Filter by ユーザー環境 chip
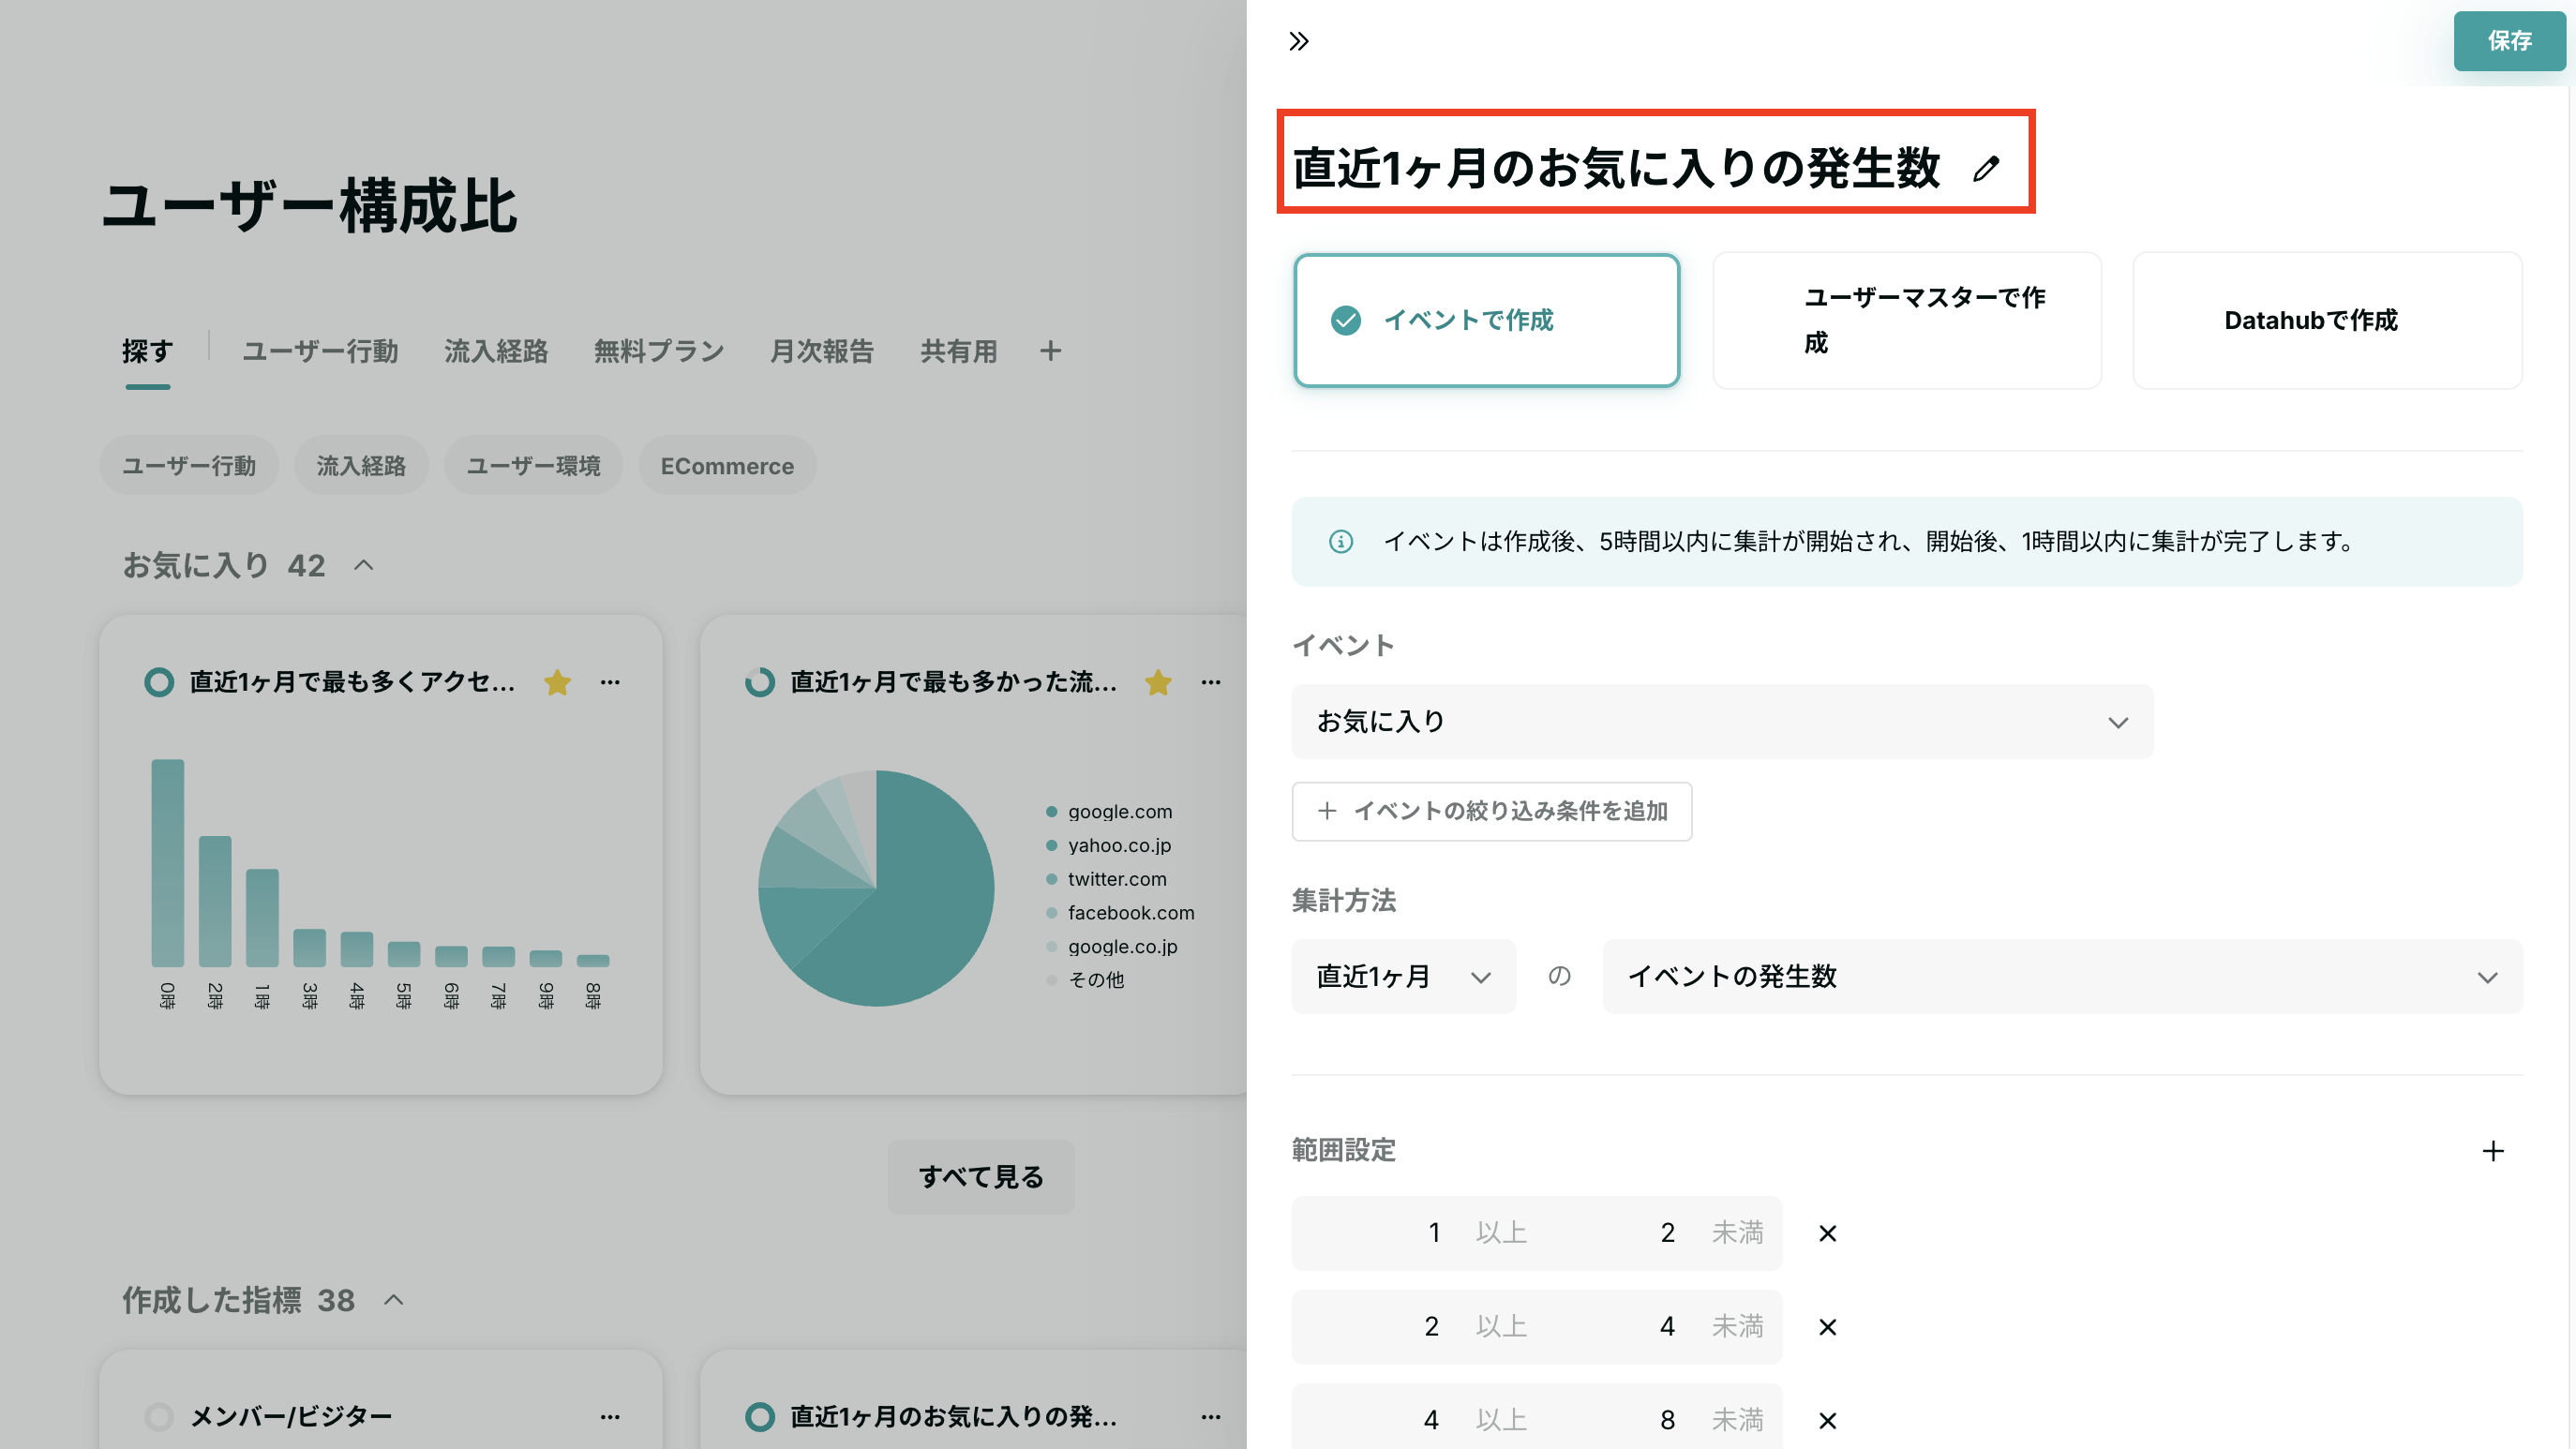Viewport: 2576px width, 1449px height. 533,465
